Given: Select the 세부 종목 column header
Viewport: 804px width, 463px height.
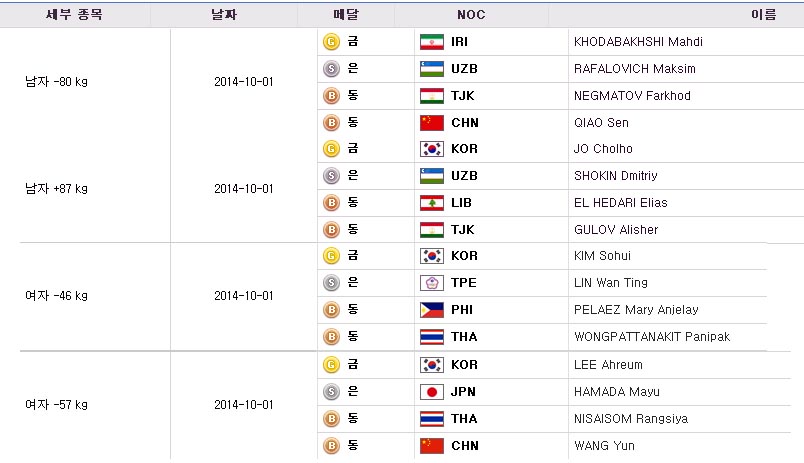Looking at the screenshot, I should point(75,15).
